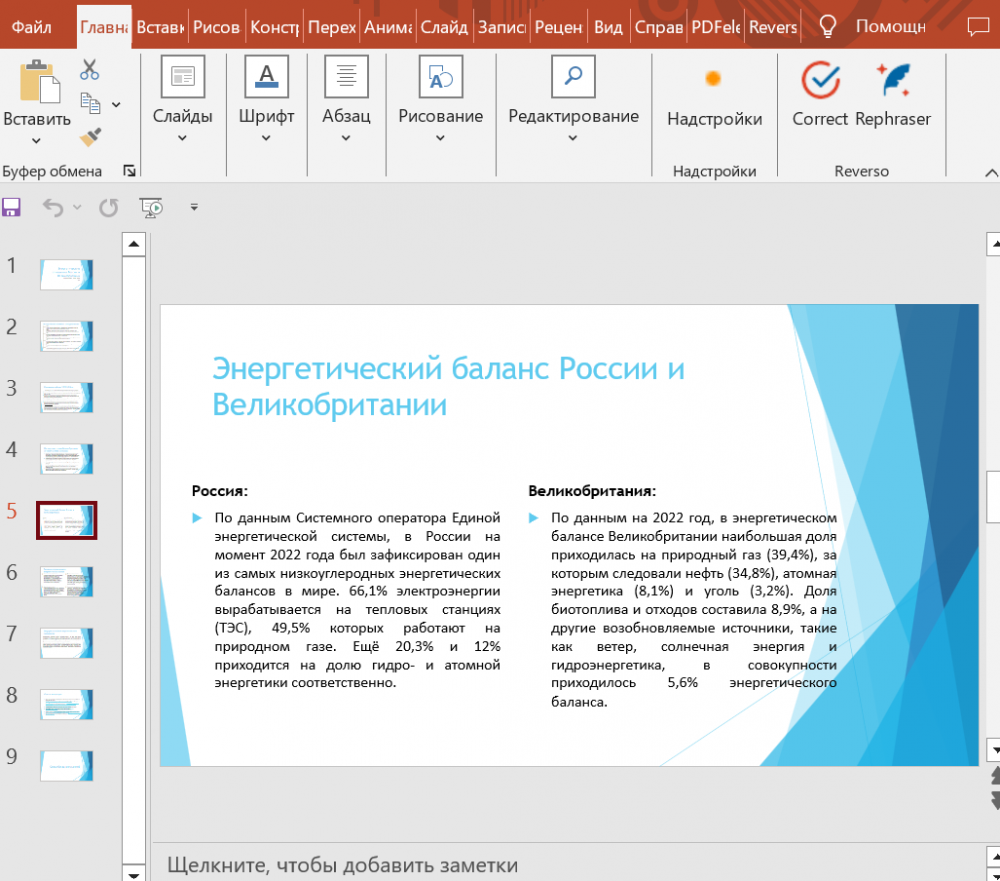Select slide 3 thumbnail
The image size is (1000, 881).
(x=66, y=397)
